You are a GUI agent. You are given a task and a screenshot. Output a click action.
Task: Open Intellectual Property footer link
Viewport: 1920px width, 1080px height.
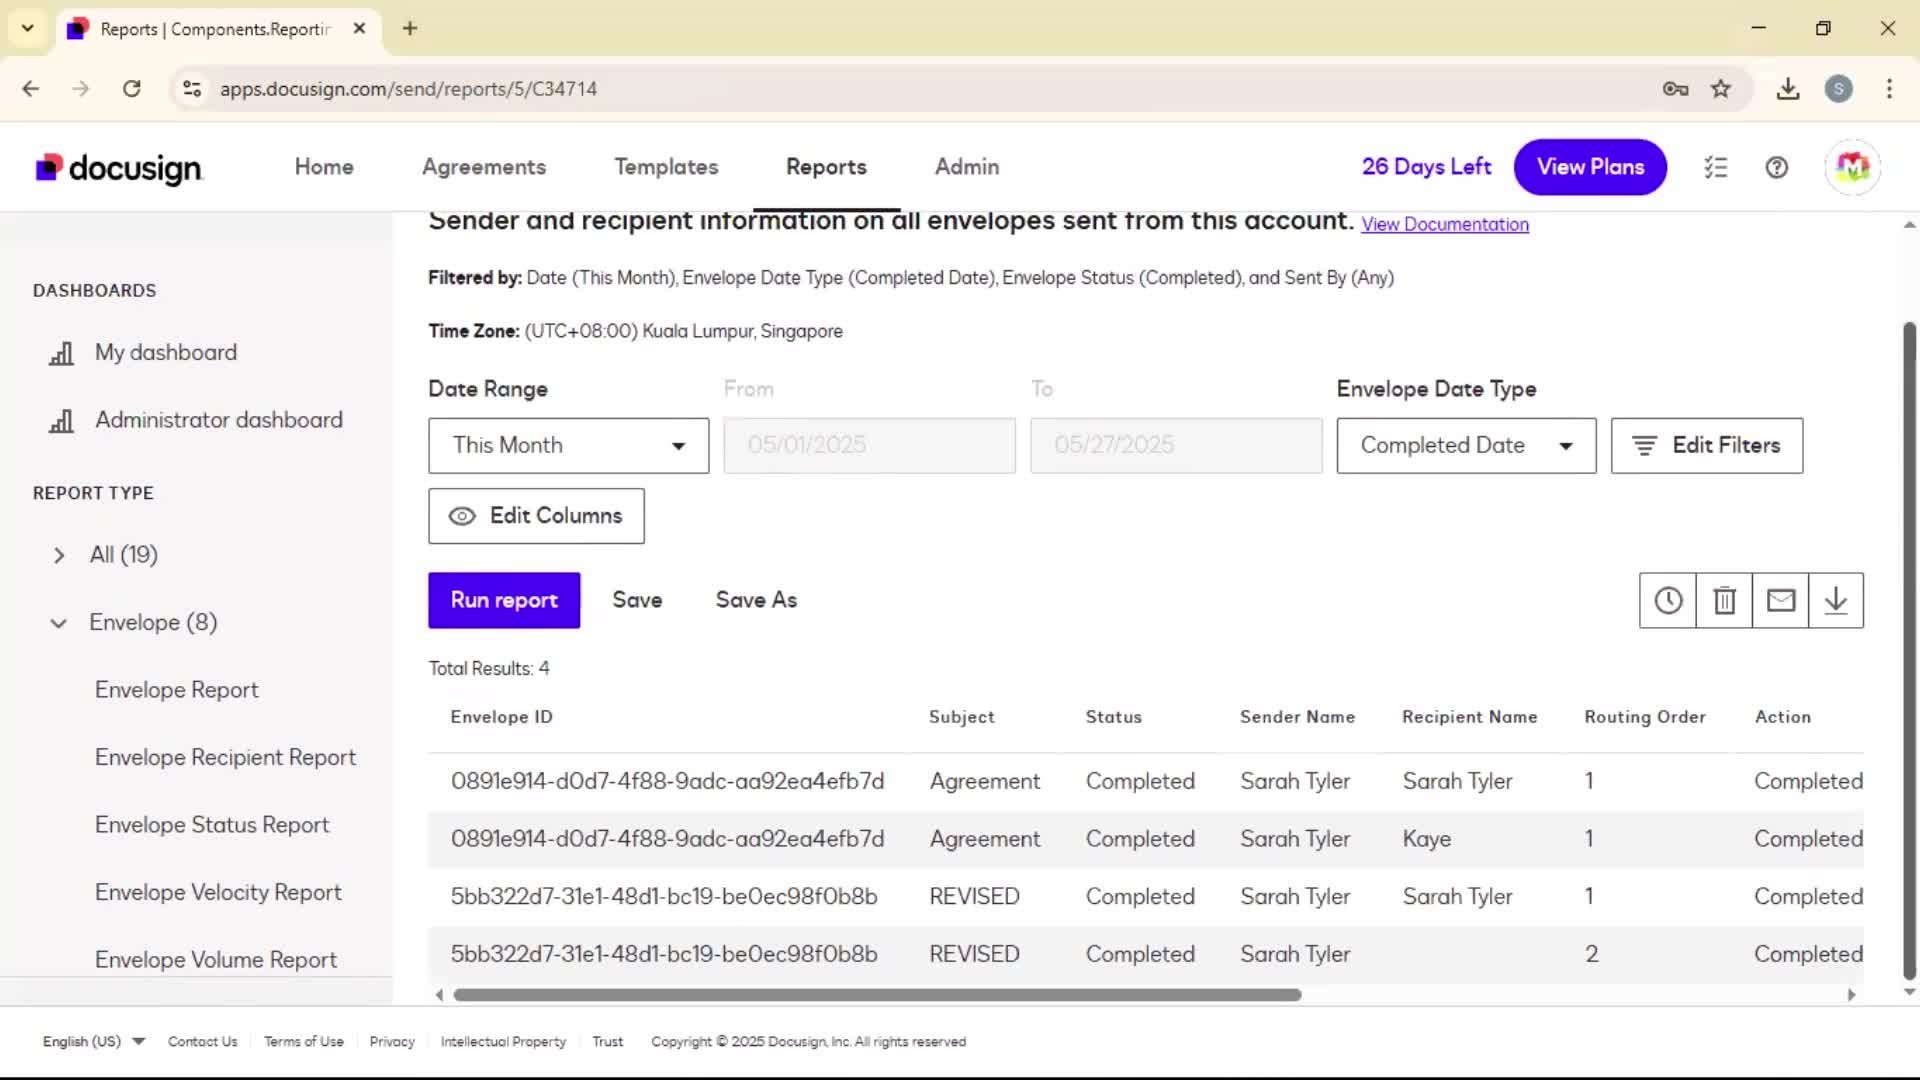point(503,1041)
